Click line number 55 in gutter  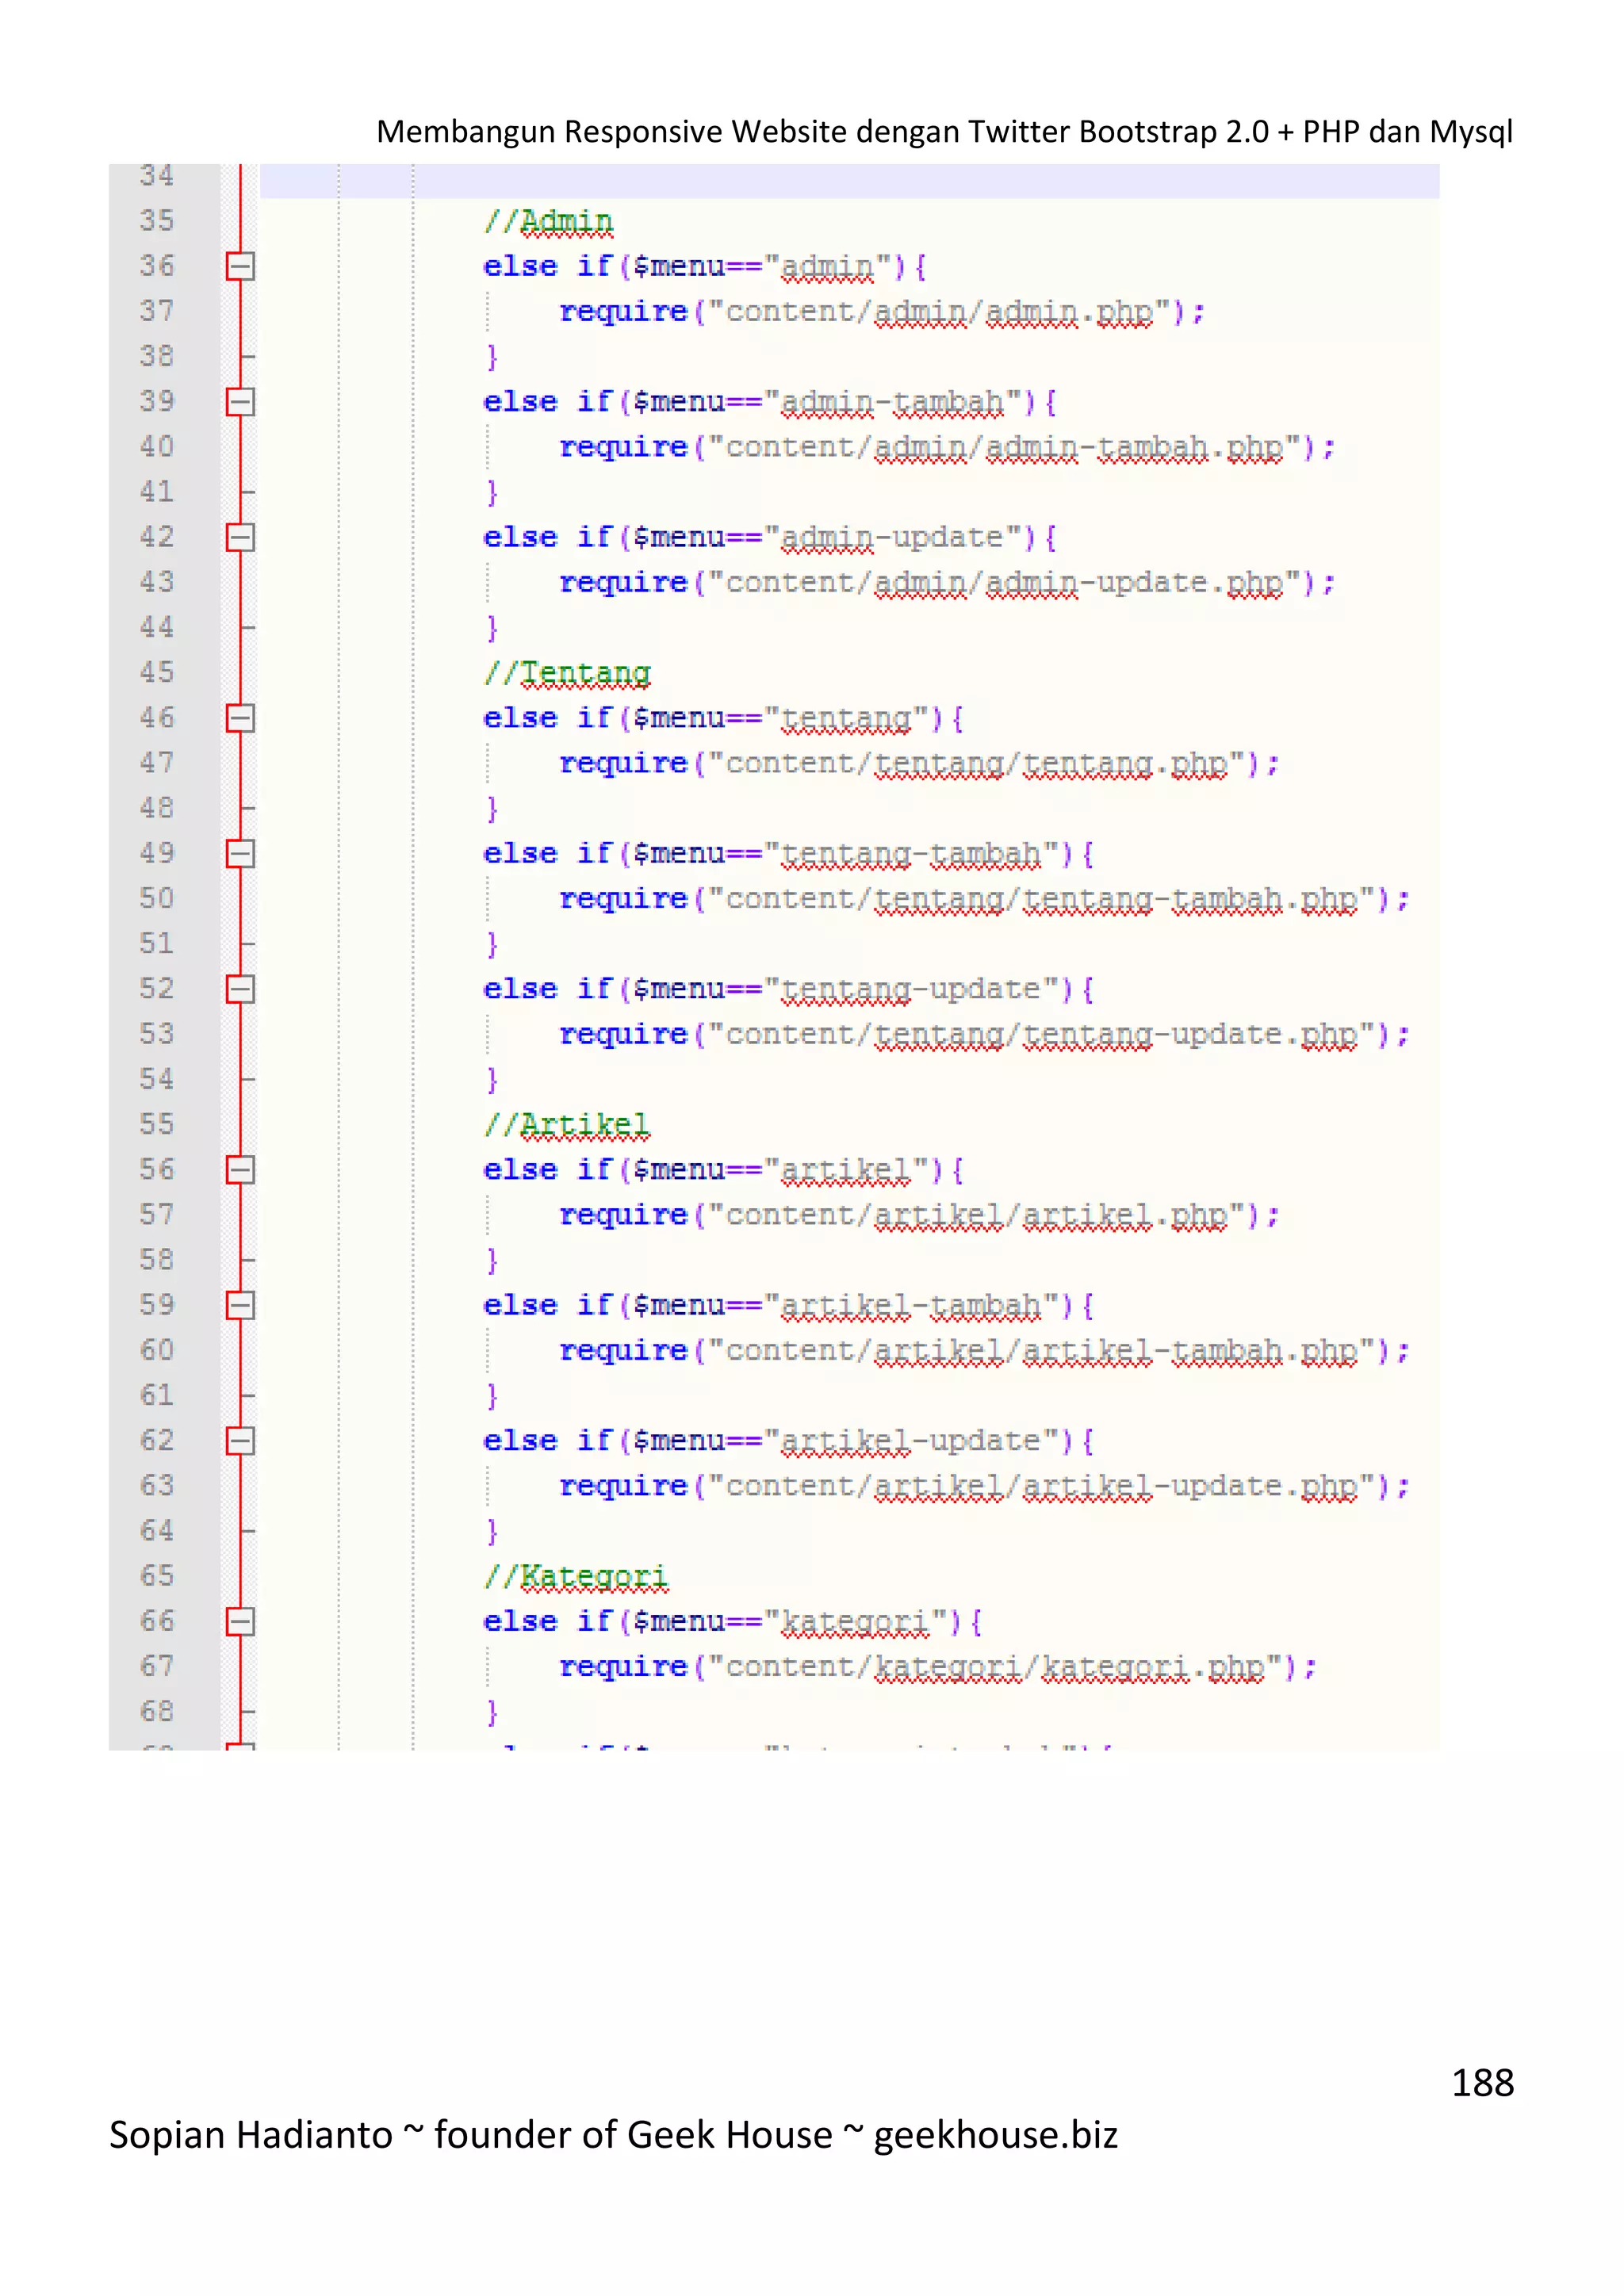pyautogui.click(x=157, y=1124)
